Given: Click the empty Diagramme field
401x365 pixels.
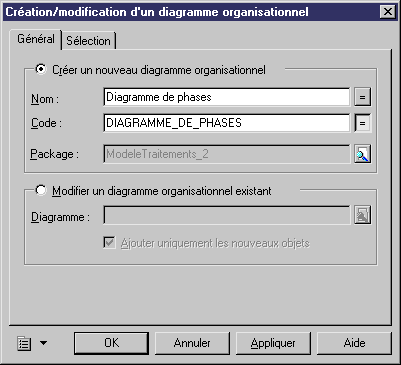Looking at the screenshot, I should 227,215.
